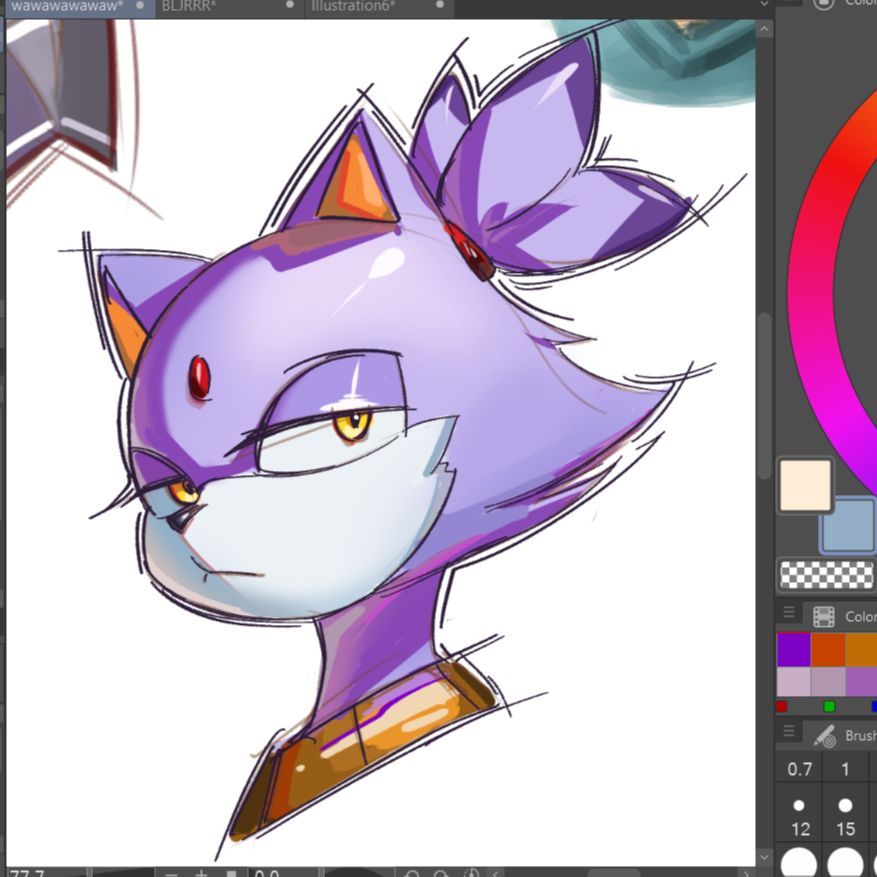Viewport: 877px width, 877px height.
Task: Click the Color Set panel icon
Action: (824, 616)
